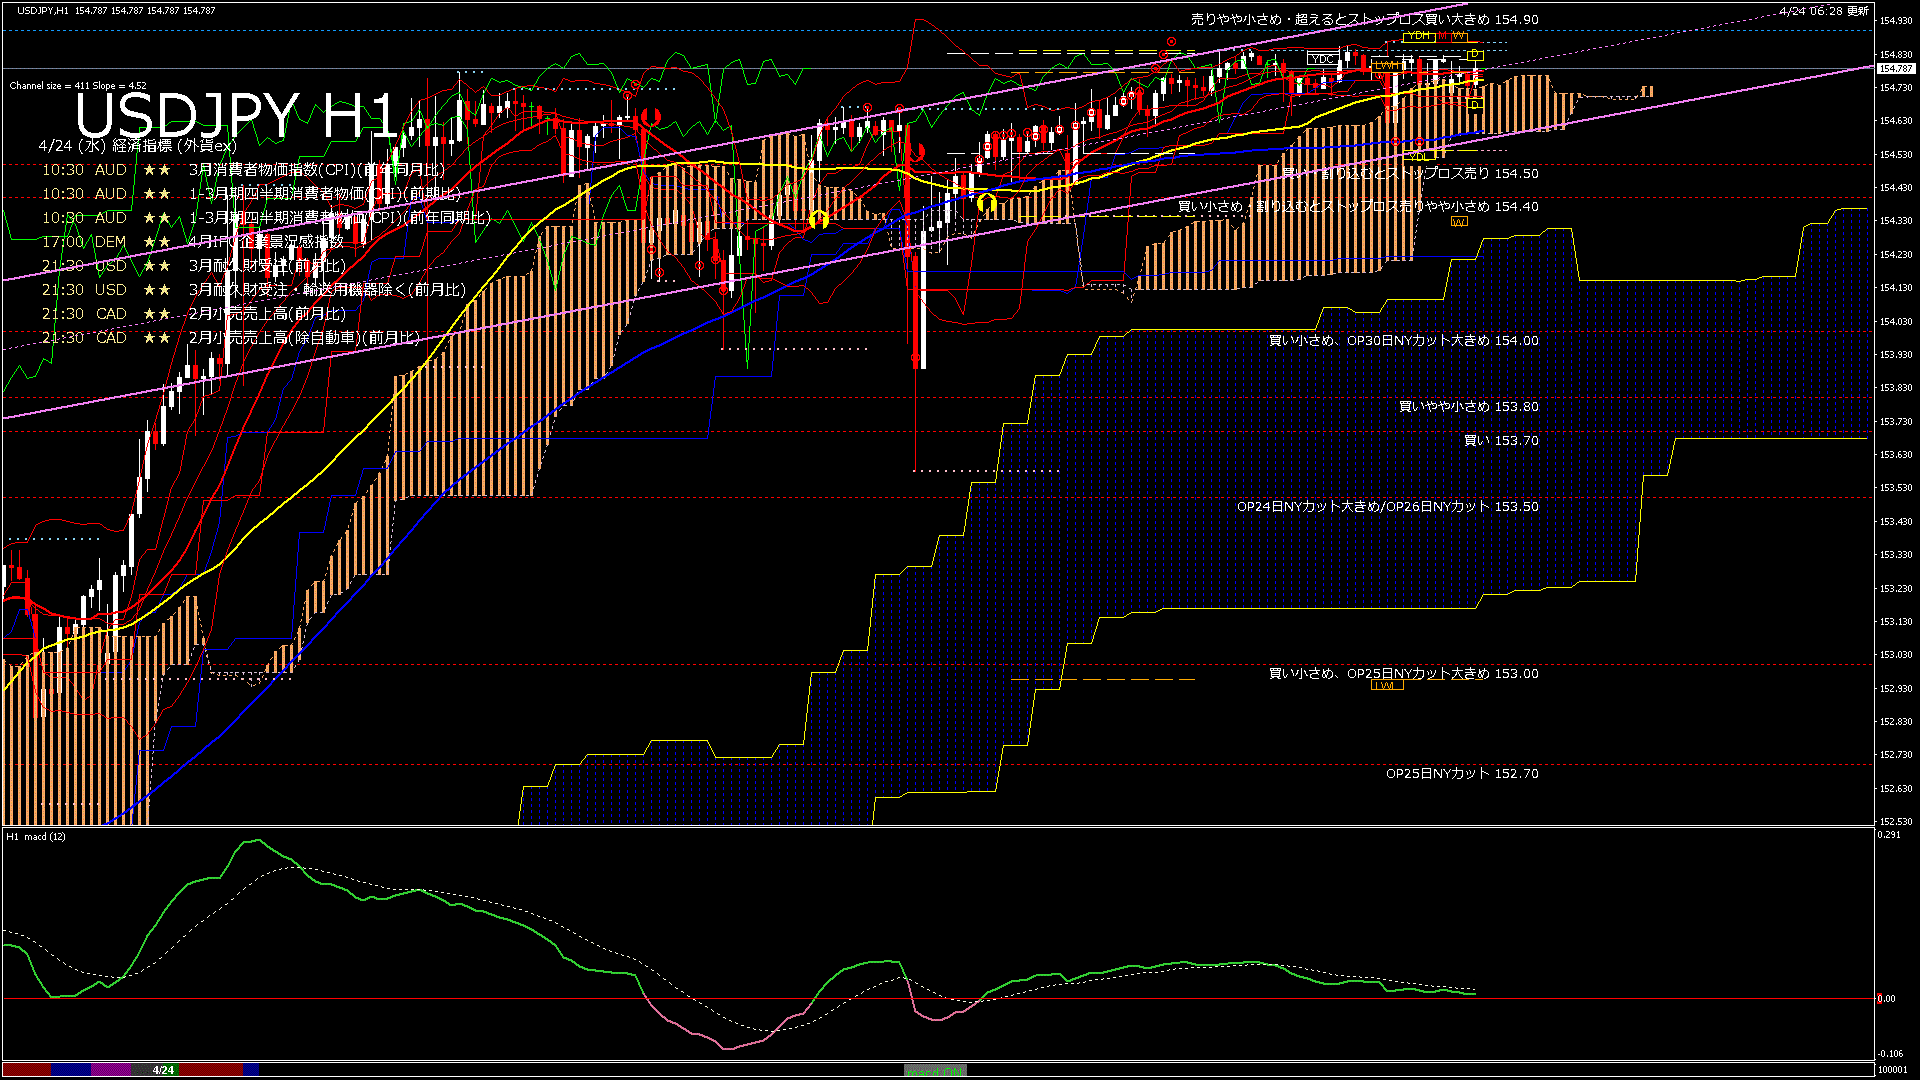
Task: Click 'Channel size = 411 Slope = 4.52' label
Action: coord(78,86)
